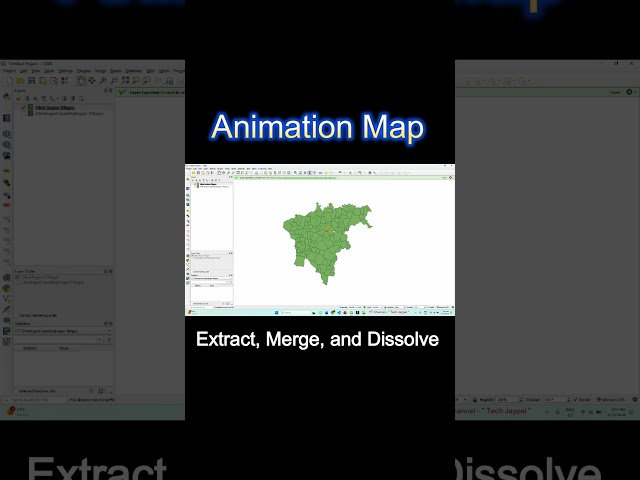Enable the Control rendering order checkbox
Screen dimensions: 640x480
16,316
